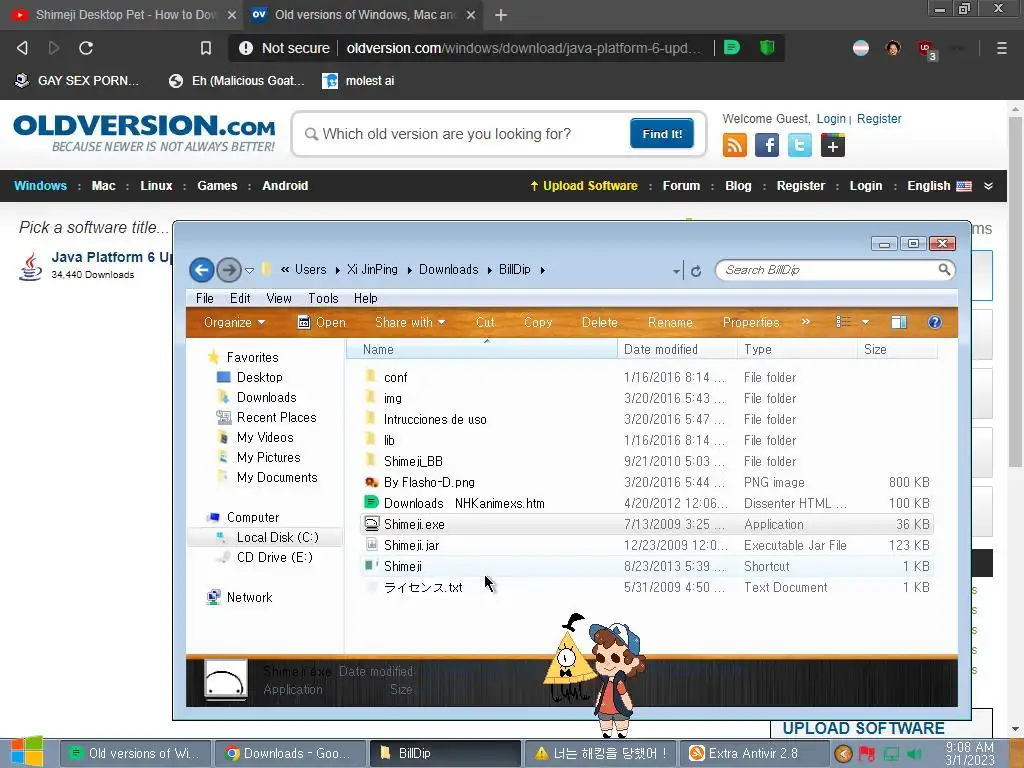Open Explorer help icon
The height and width of the screenshot is (768, 1024).
click(935, 322)
